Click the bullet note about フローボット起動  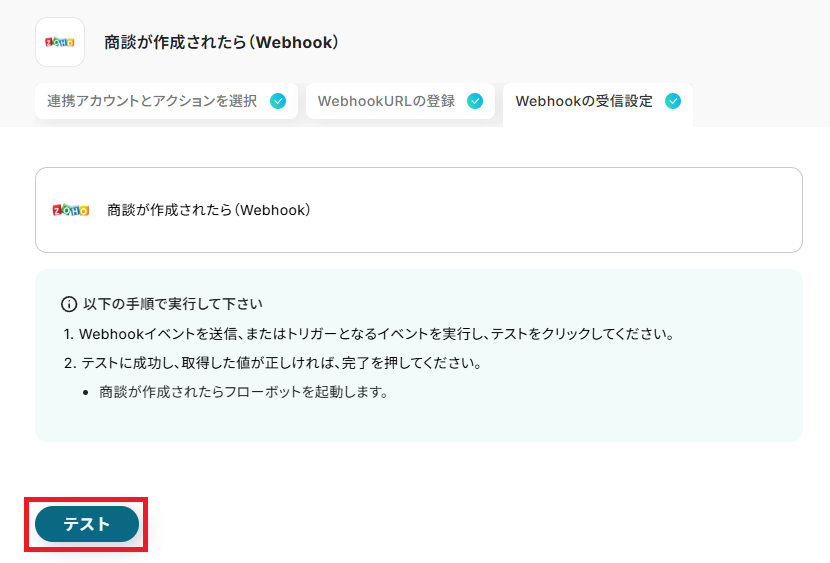pyautogui.click(x=243, y=392)
